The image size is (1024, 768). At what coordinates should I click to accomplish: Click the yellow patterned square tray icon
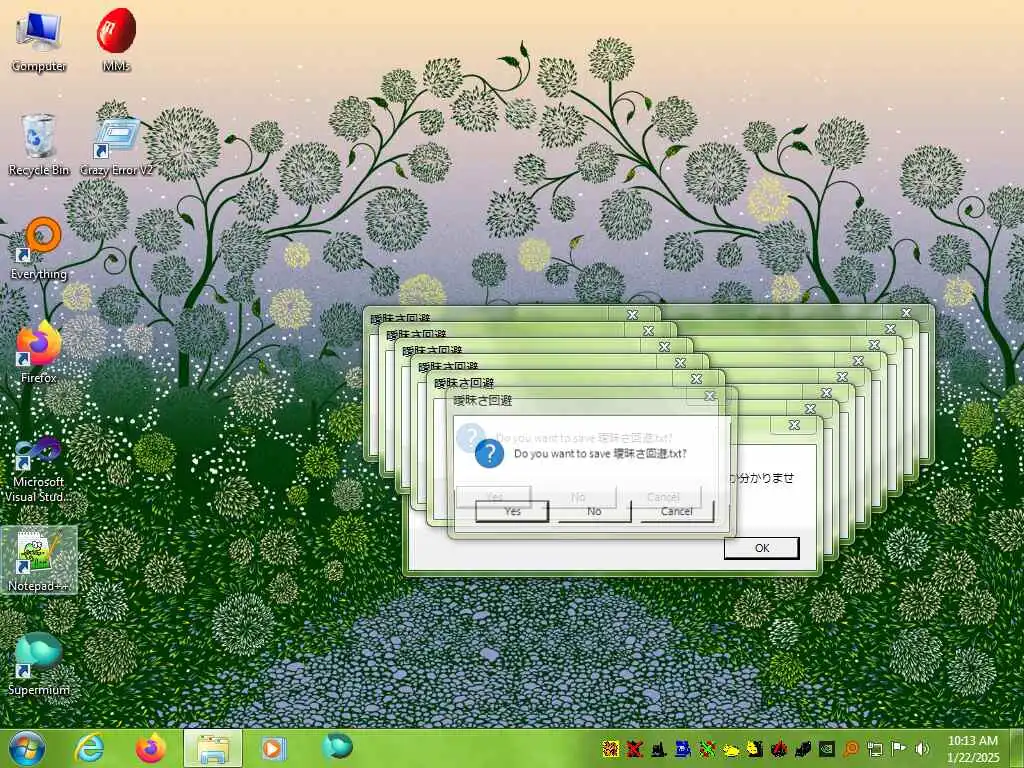611,748
